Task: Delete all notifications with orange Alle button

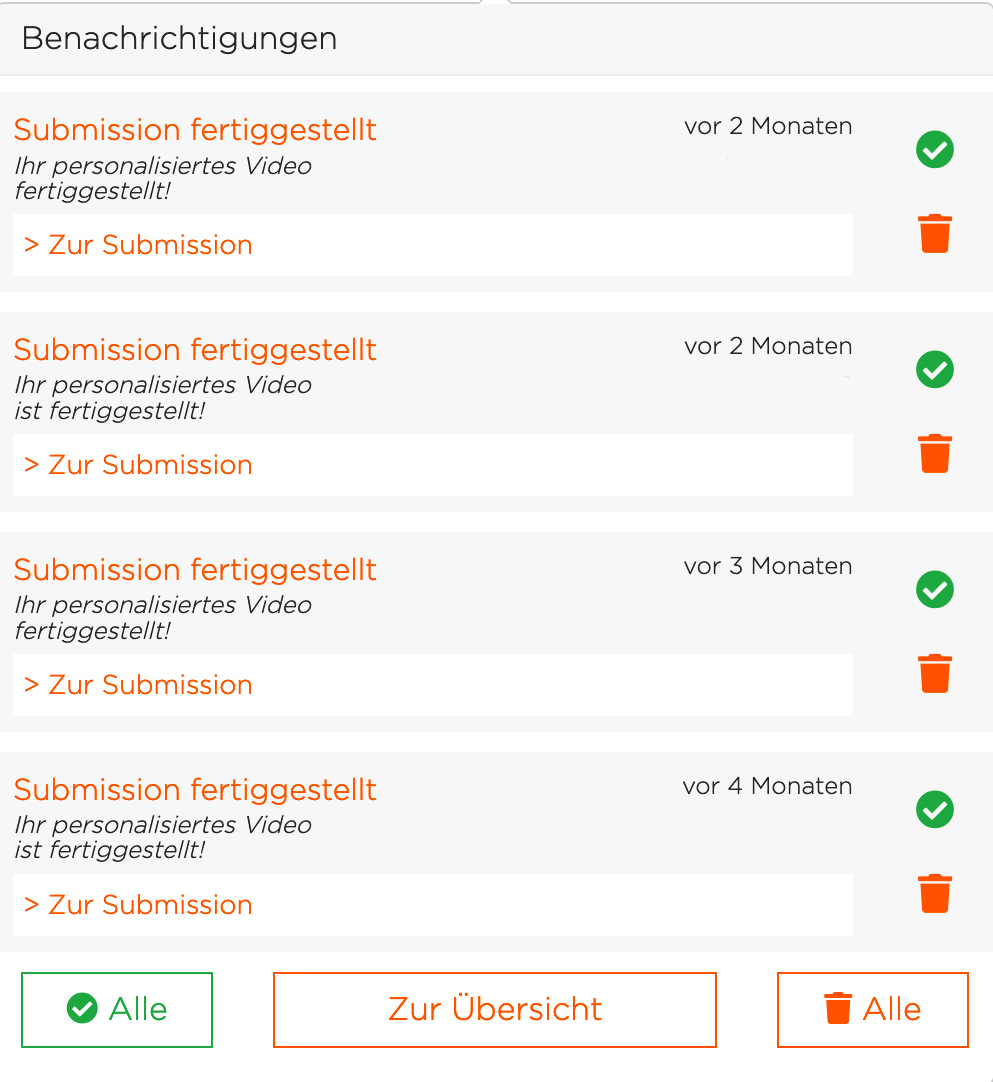Action: 873,1010
